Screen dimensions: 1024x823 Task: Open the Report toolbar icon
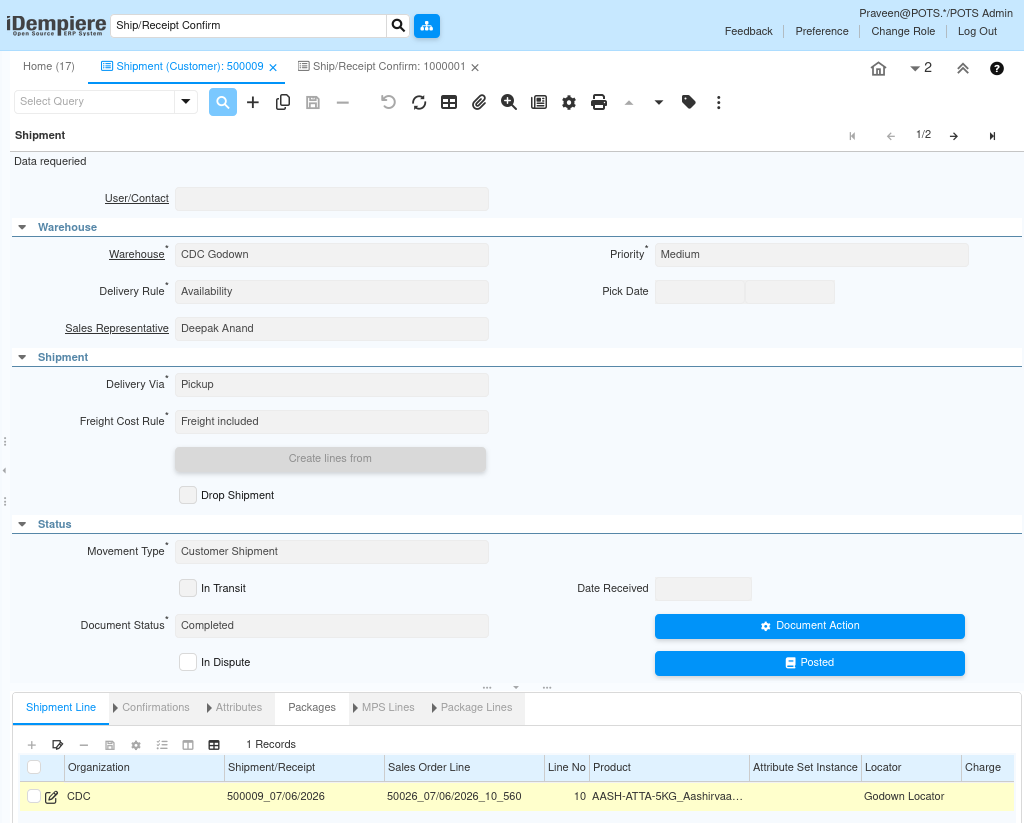539,103
